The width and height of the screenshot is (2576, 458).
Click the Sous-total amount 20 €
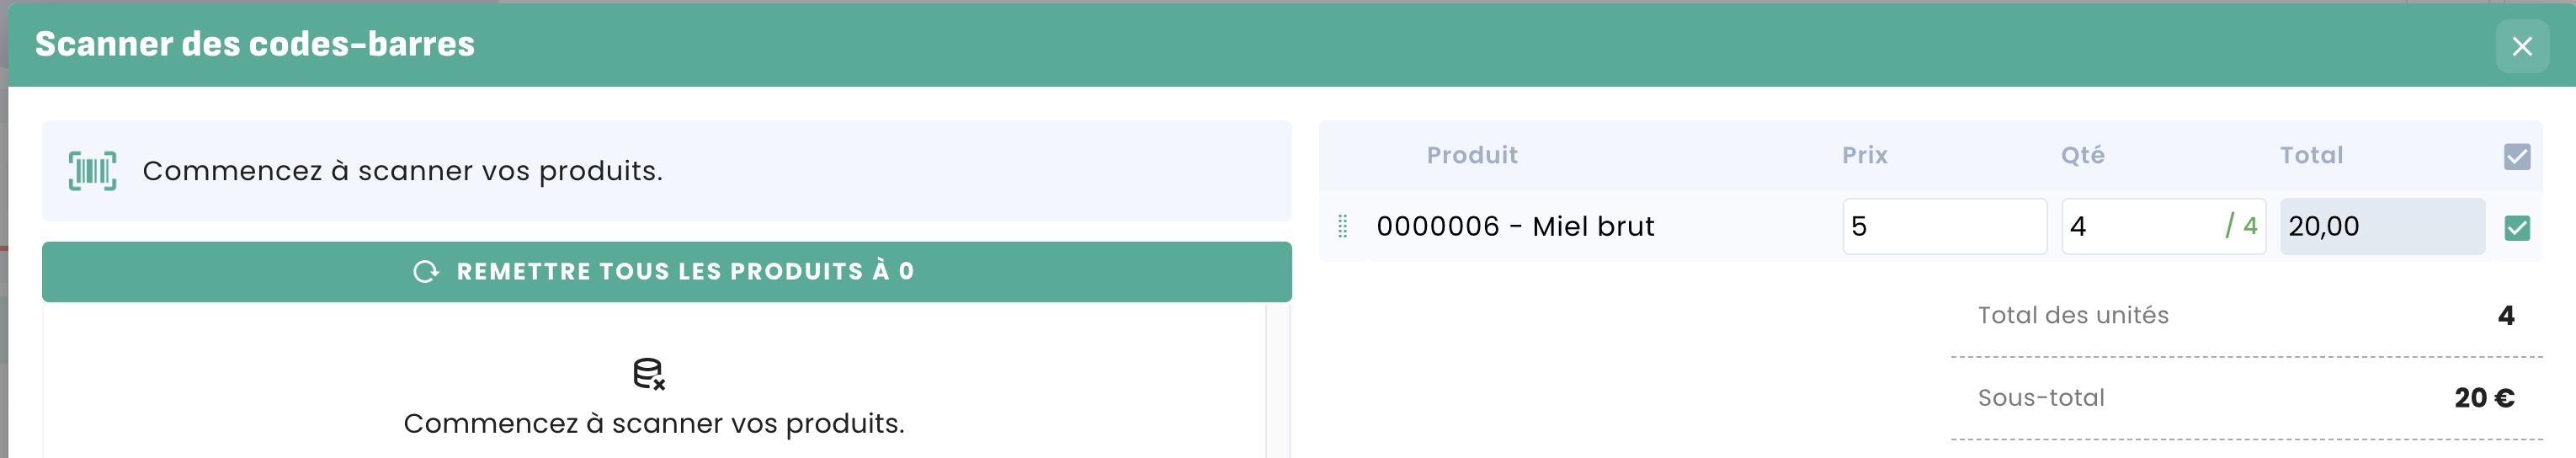[x=2483, y=398]
